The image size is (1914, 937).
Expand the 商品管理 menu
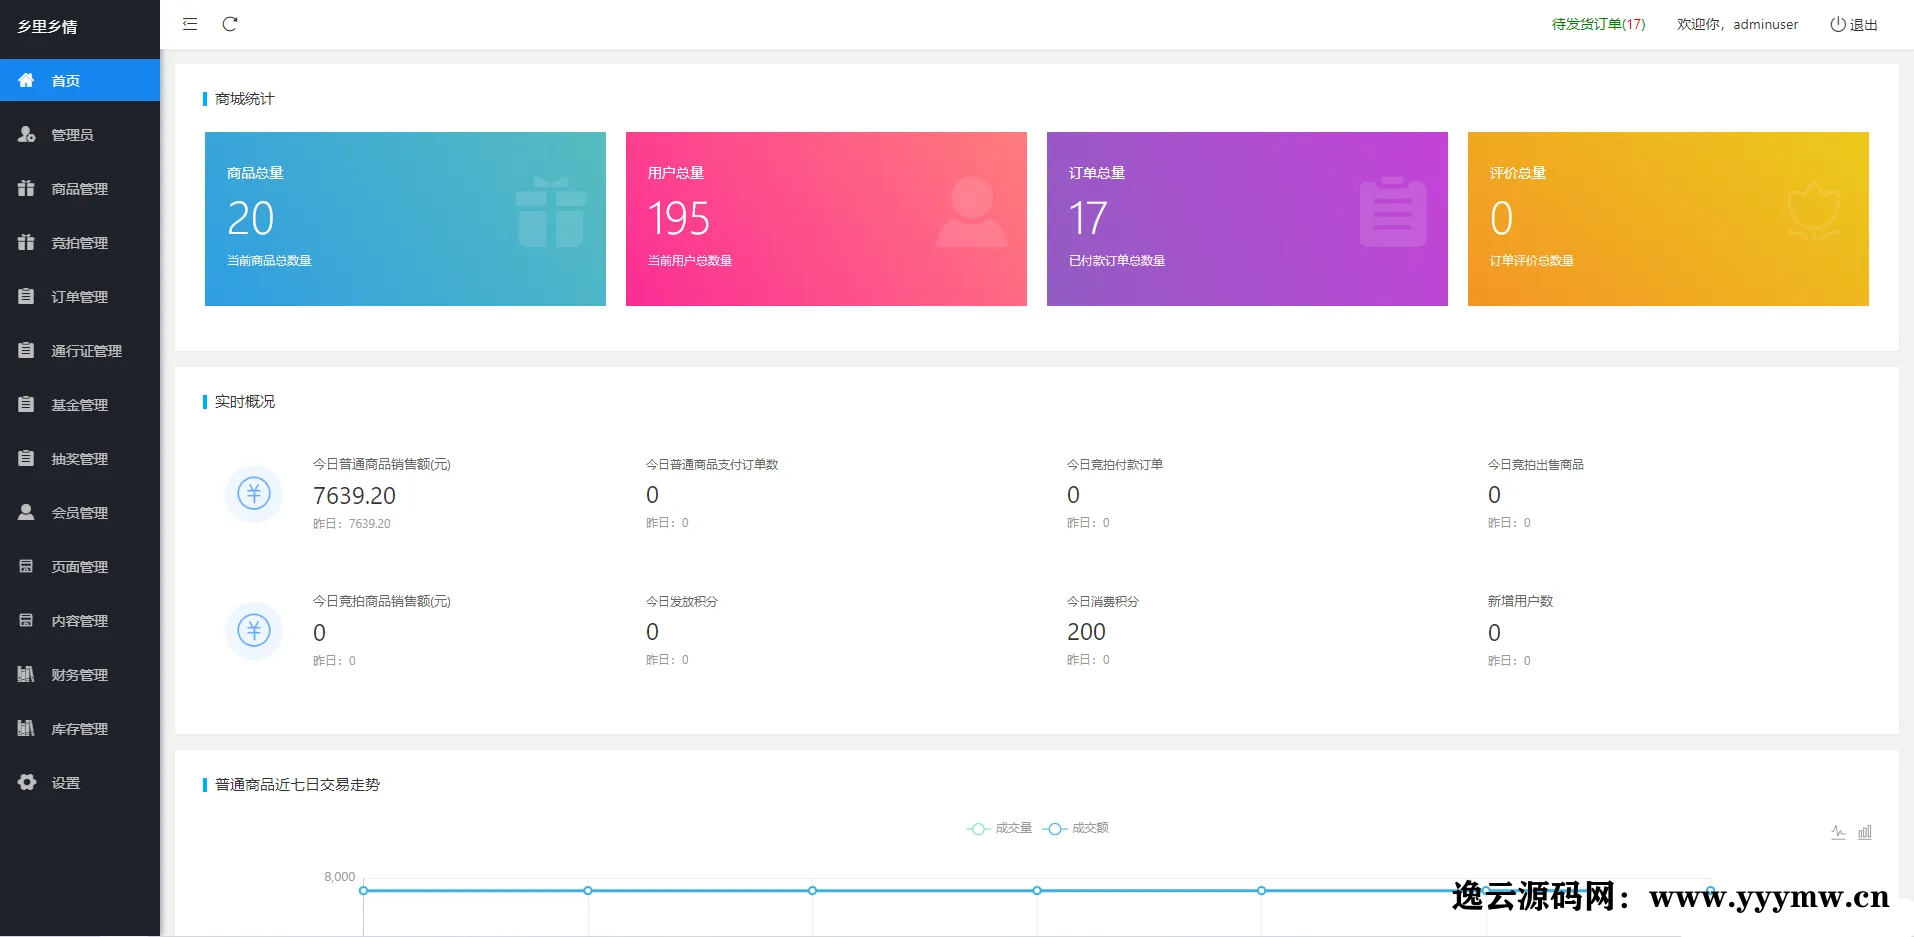(80, 188)
